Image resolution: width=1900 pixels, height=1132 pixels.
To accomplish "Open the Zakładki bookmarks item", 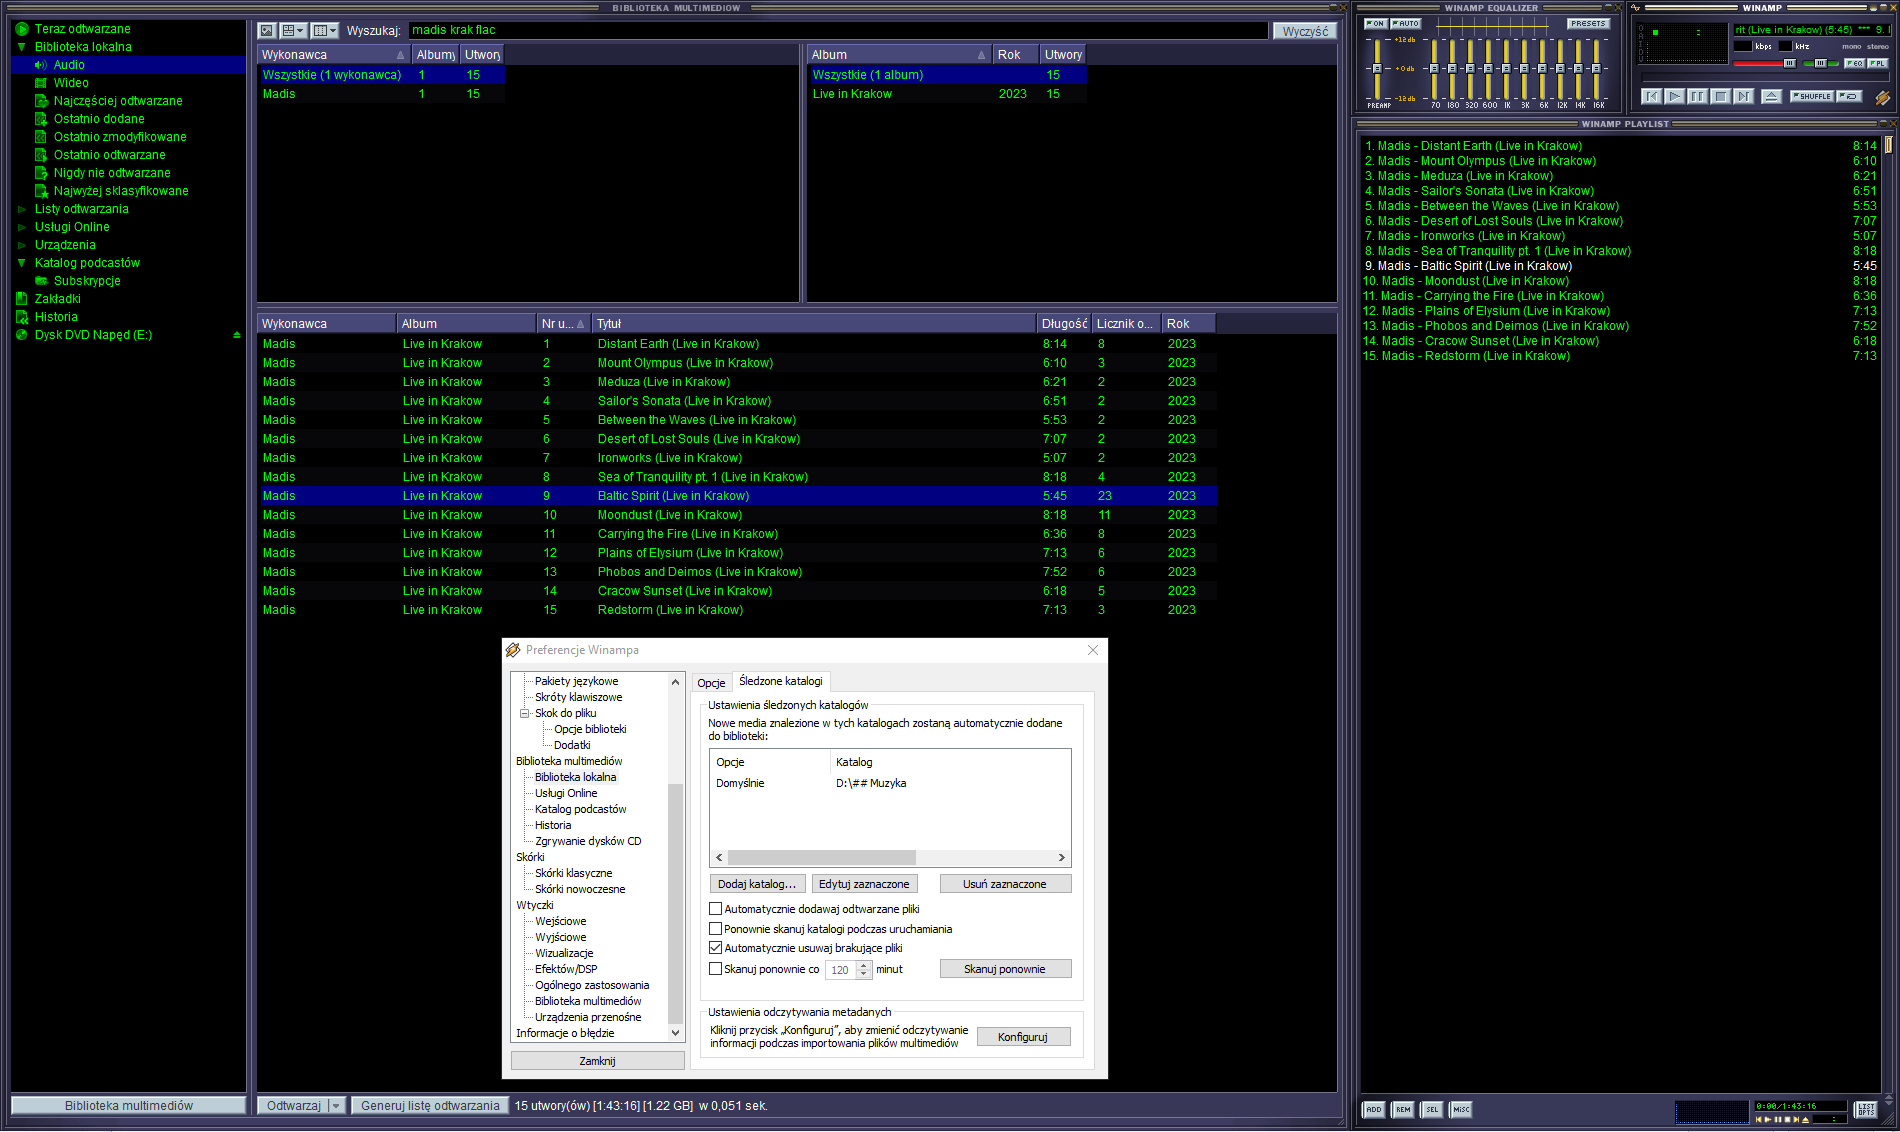I will [57, 299].
